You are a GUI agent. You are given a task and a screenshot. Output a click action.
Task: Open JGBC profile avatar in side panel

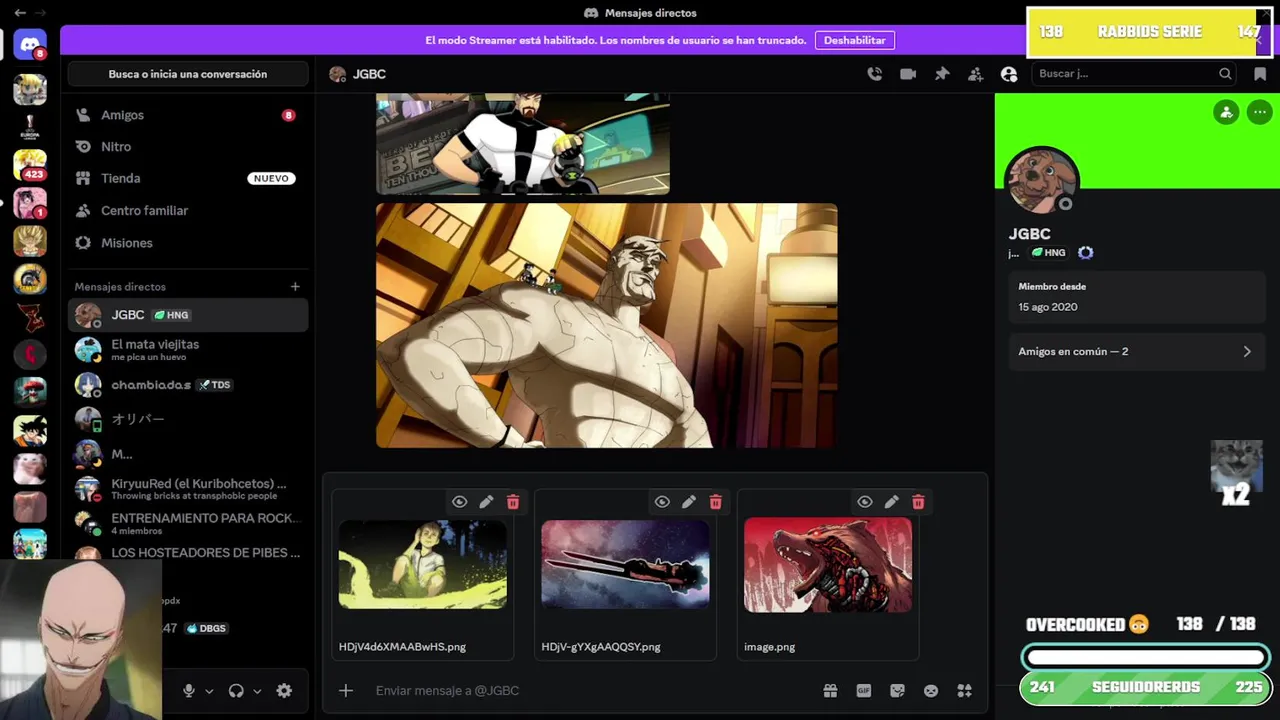1041,181
